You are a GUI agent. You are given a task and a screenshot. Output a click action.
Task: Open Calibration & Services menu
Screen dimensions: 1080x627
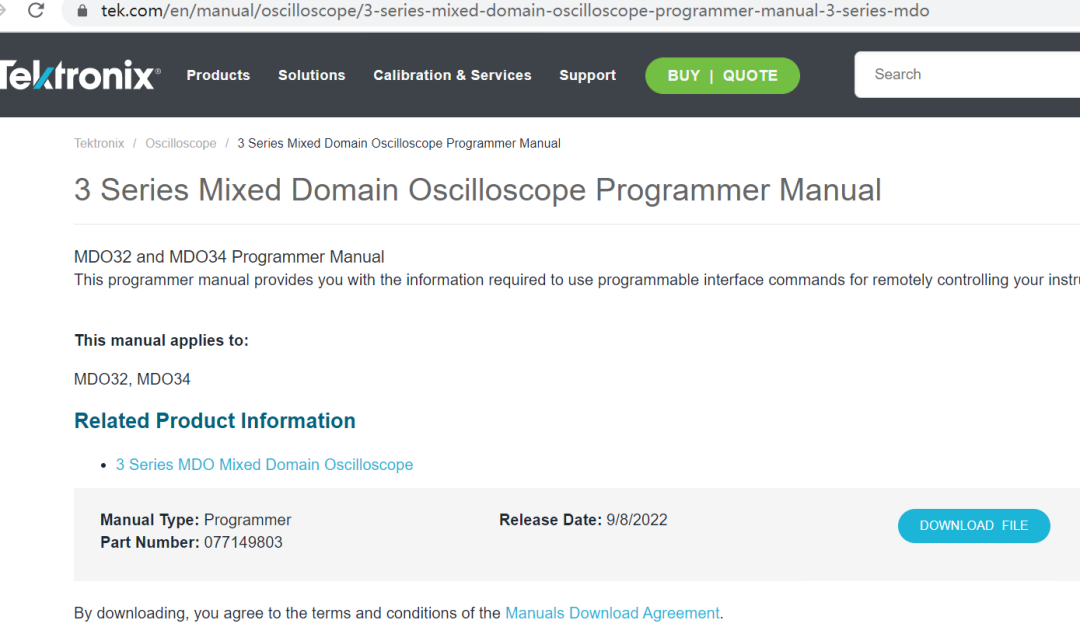tap(452, 75)
